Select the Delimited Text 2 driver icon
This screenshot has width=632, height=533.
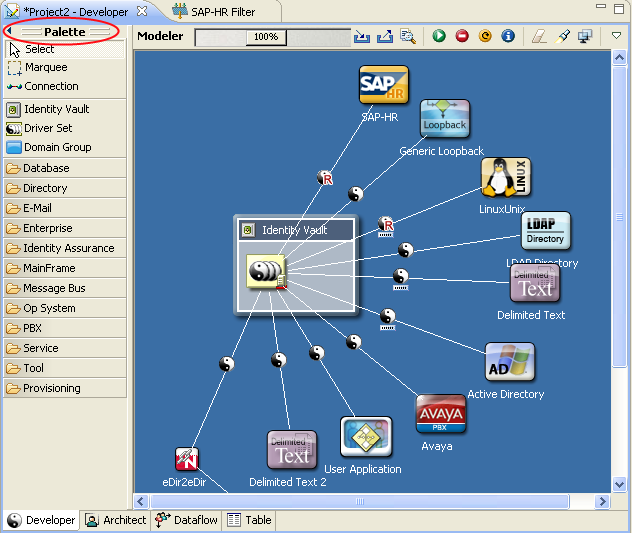click(292, 450)
